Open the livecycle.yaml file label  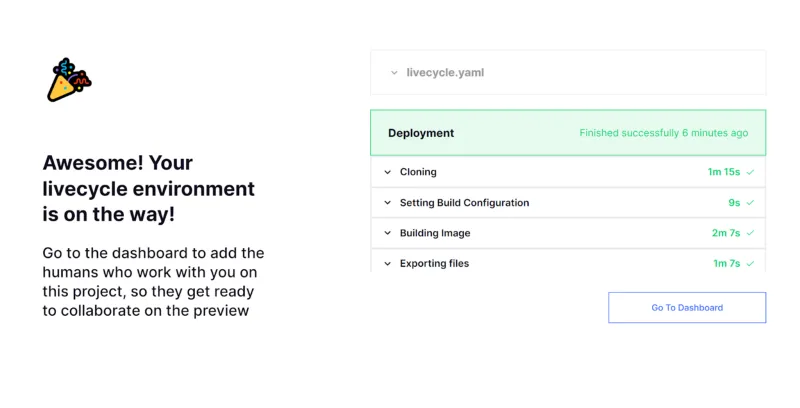coord(445,72)
